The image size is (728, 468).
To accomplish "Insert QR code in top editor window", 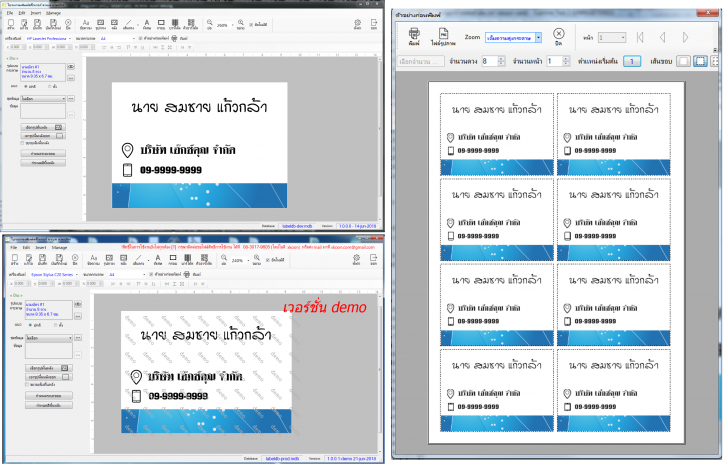I will 191,24.
